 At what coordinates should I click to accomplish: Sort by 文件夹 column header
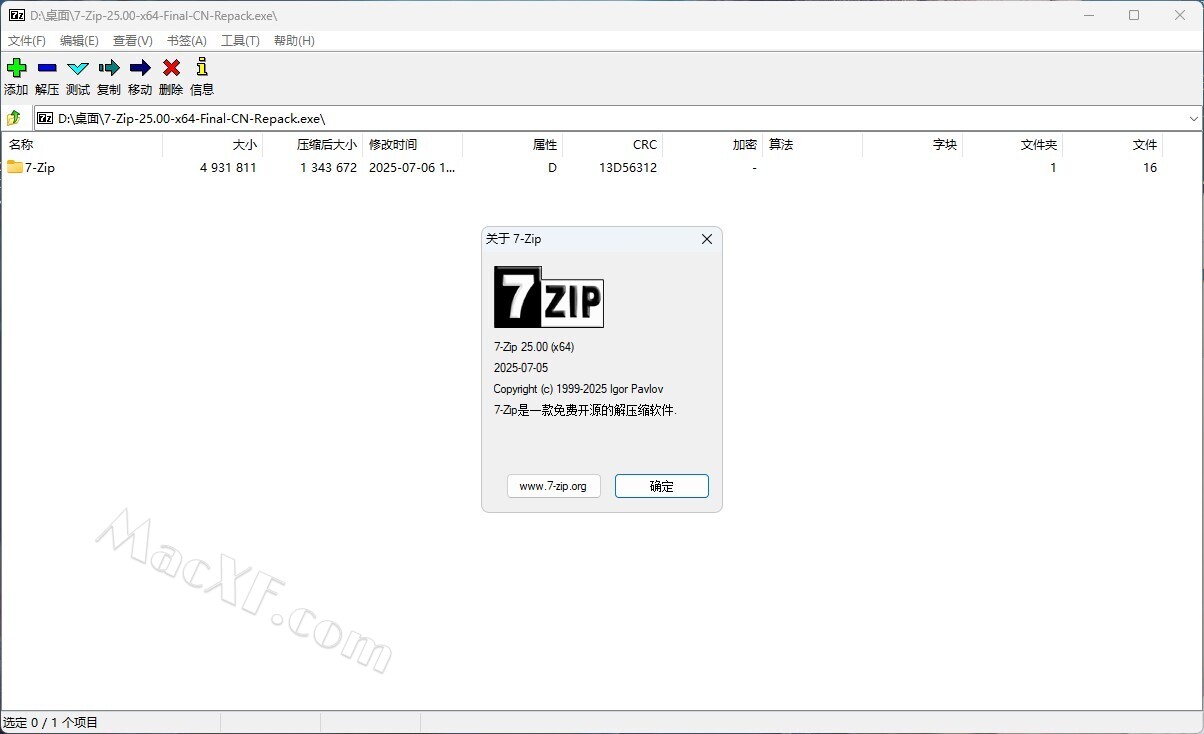pos(1012,145)
